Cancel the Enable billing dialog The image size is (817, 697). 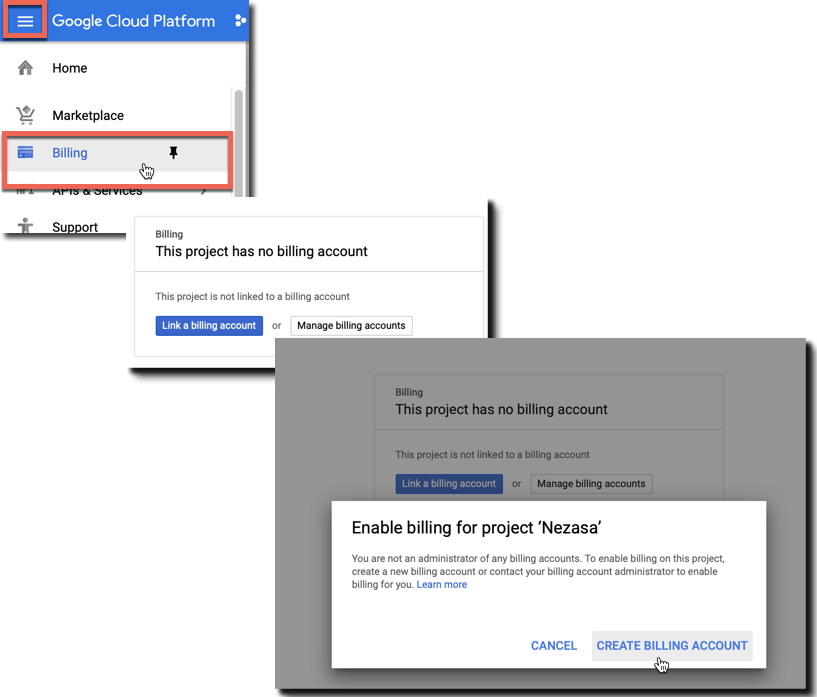click(x=554, y=646)
